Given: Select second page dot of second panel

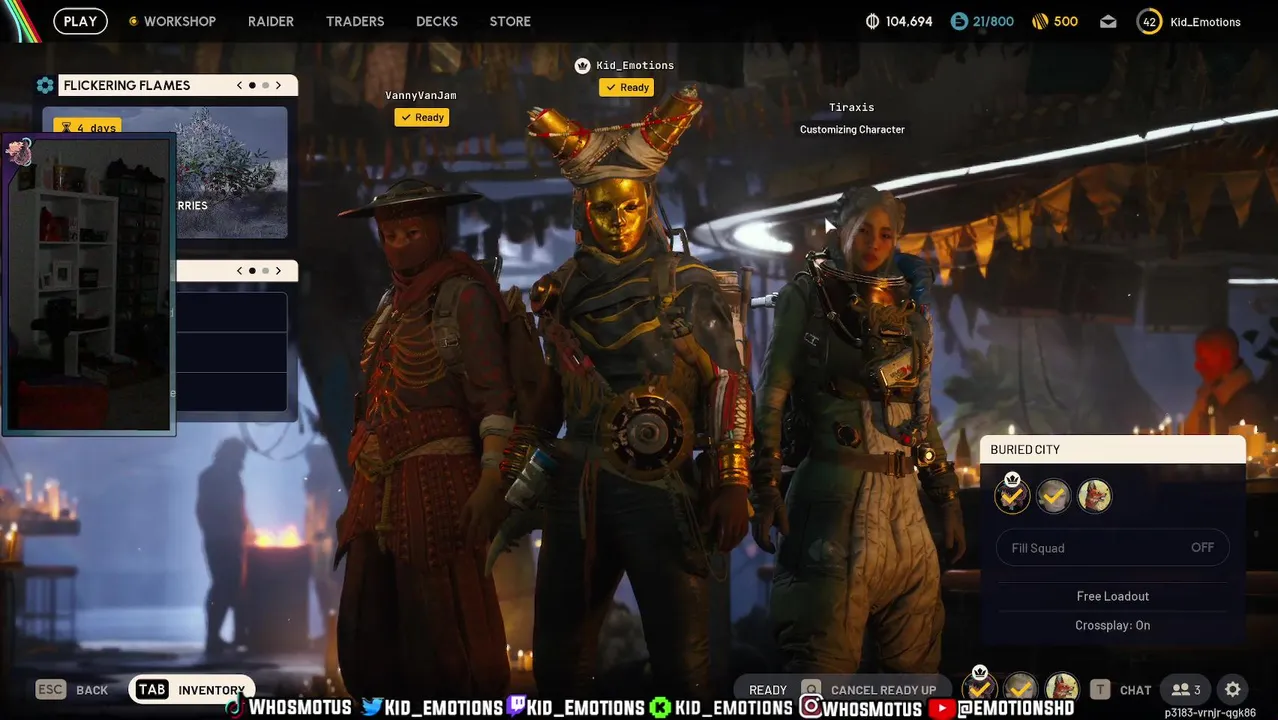Looking at the screenshot, I should click(x=265, y=270).
